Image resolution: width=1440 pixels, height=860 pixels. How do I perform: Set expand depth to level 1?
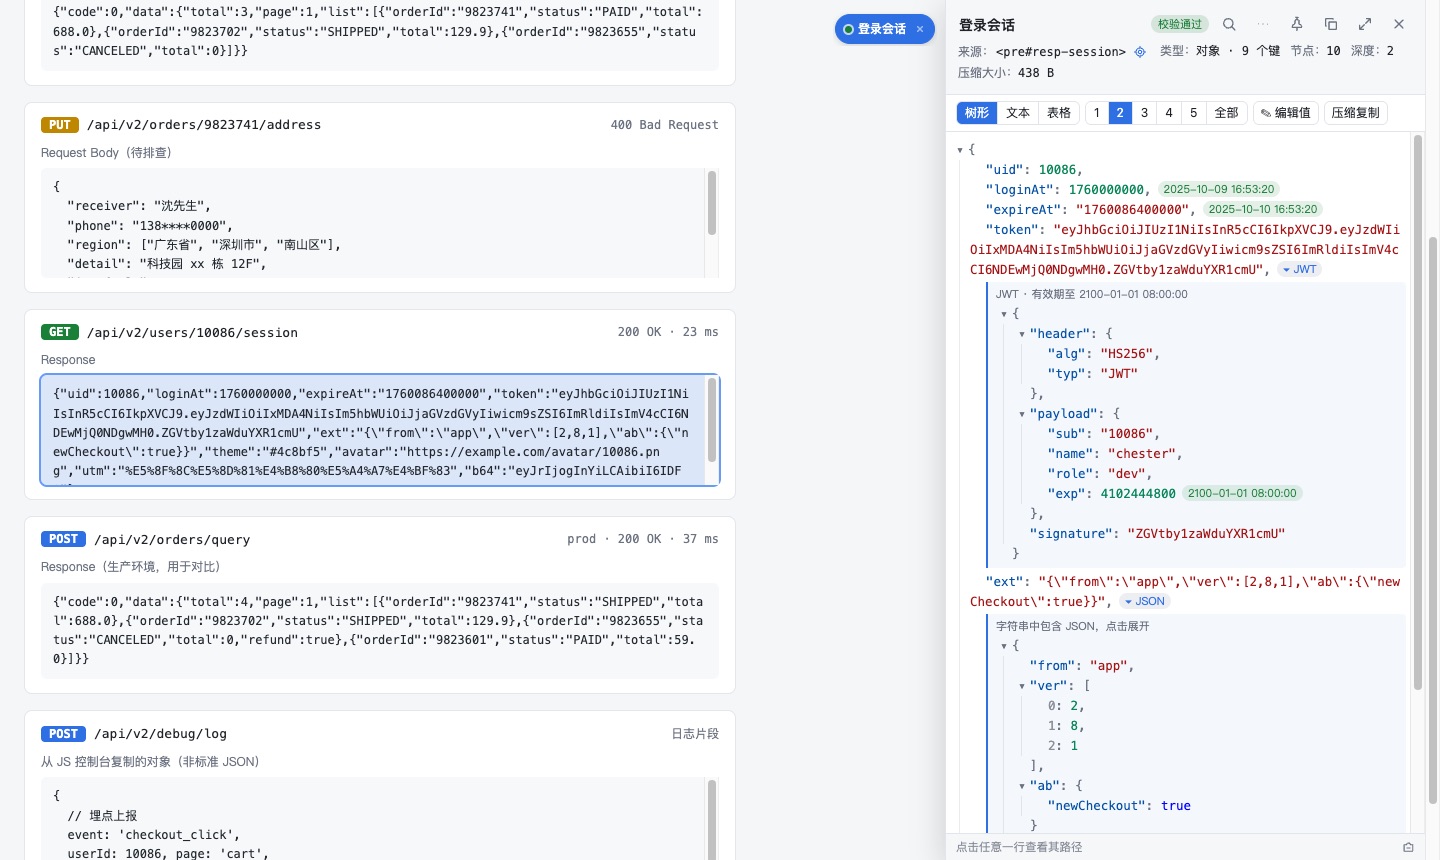coord(1097,113)
